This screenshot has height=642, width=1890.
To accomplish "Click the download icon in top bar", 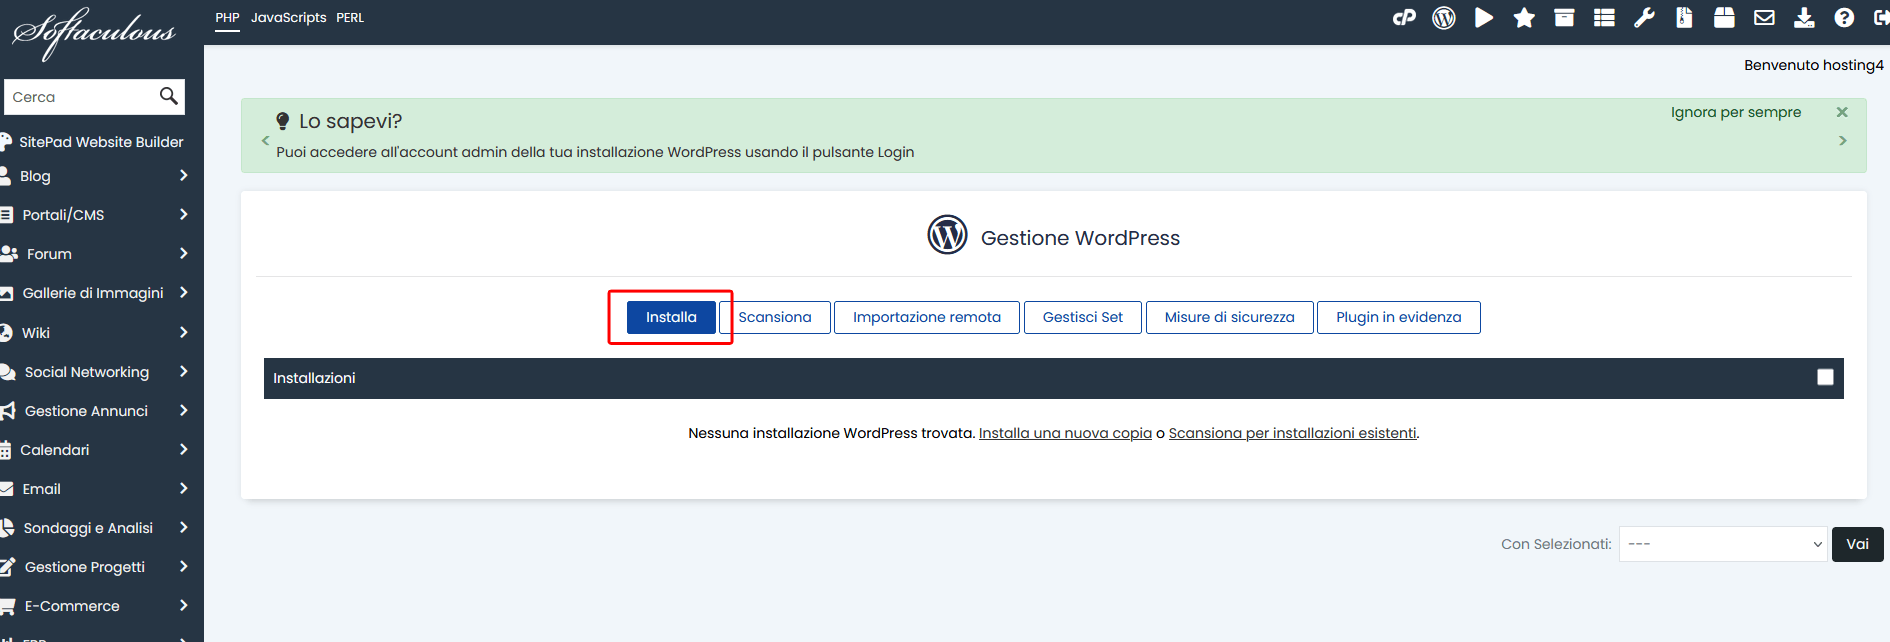I will pos(1804,17).
